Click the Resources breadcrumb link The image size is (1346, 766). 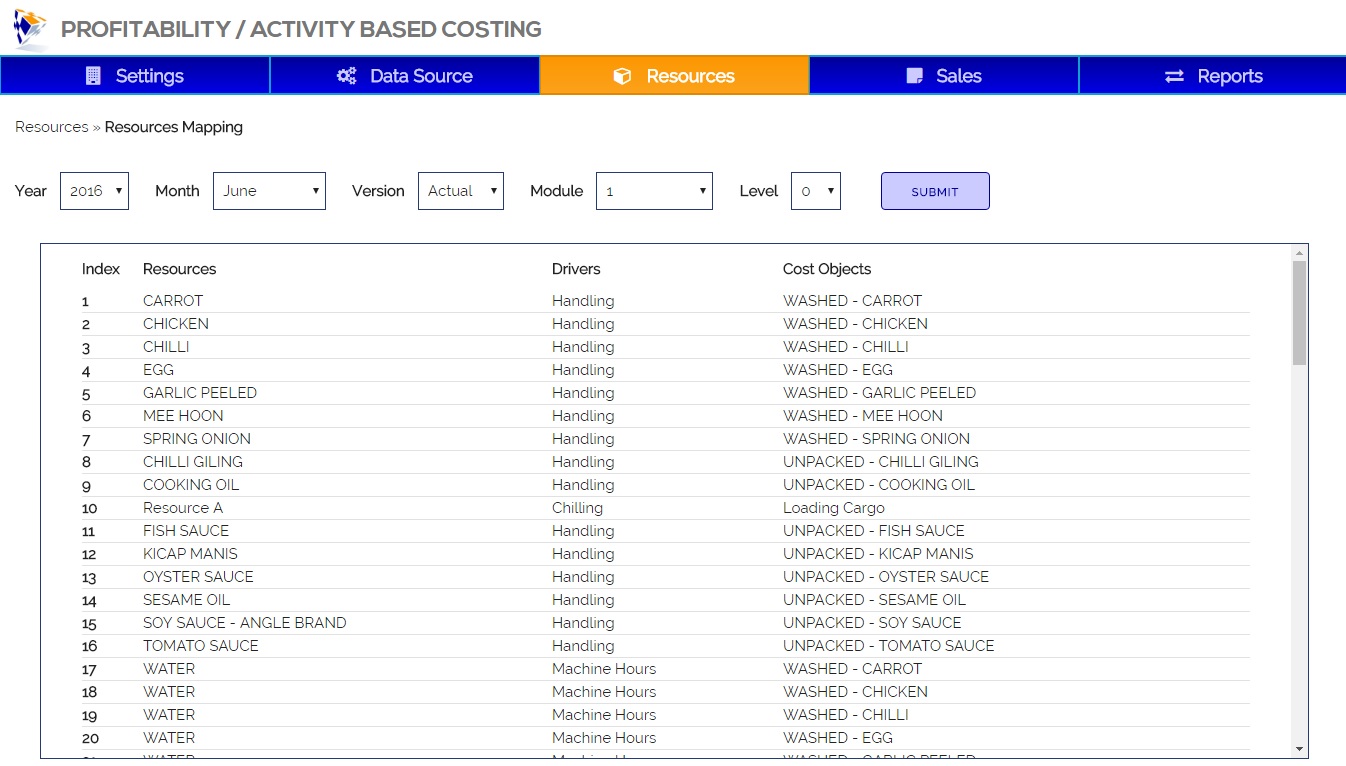52,127
